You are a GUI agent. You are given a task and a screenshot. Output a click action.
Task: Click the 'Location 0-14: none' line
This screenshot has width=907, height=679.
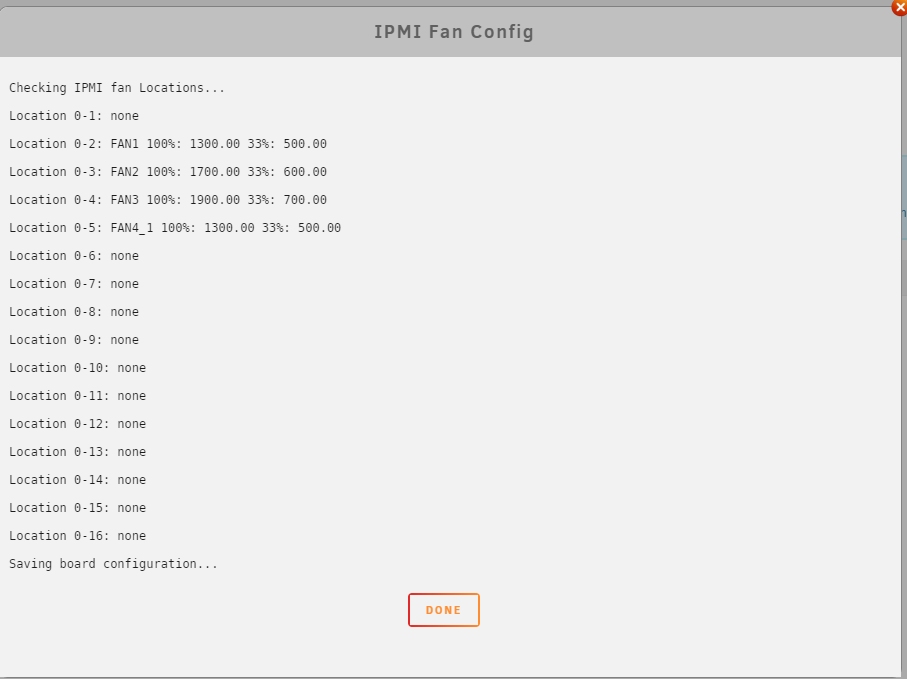[x=78, y=479]
